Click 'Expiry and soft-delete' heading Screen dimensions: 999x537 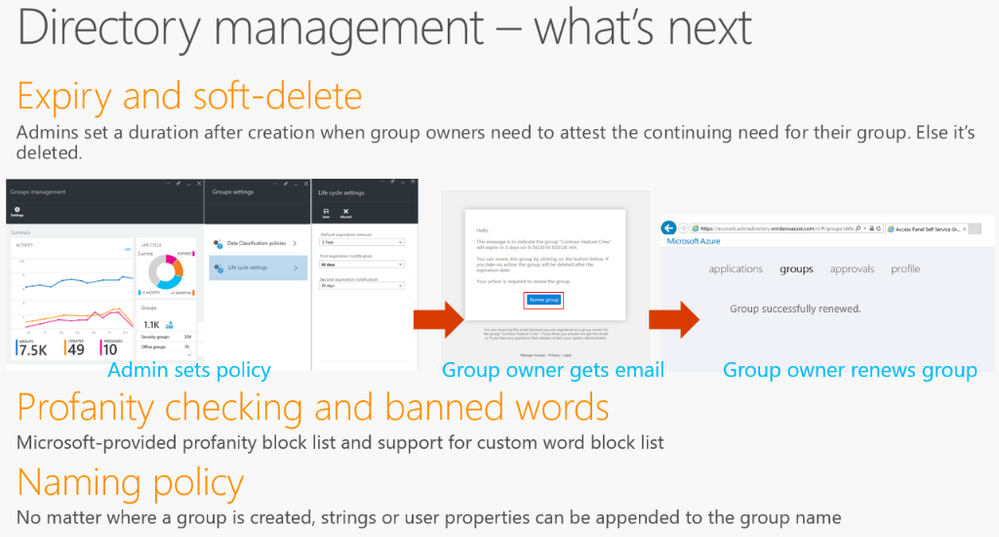click(x=189, y=97)
